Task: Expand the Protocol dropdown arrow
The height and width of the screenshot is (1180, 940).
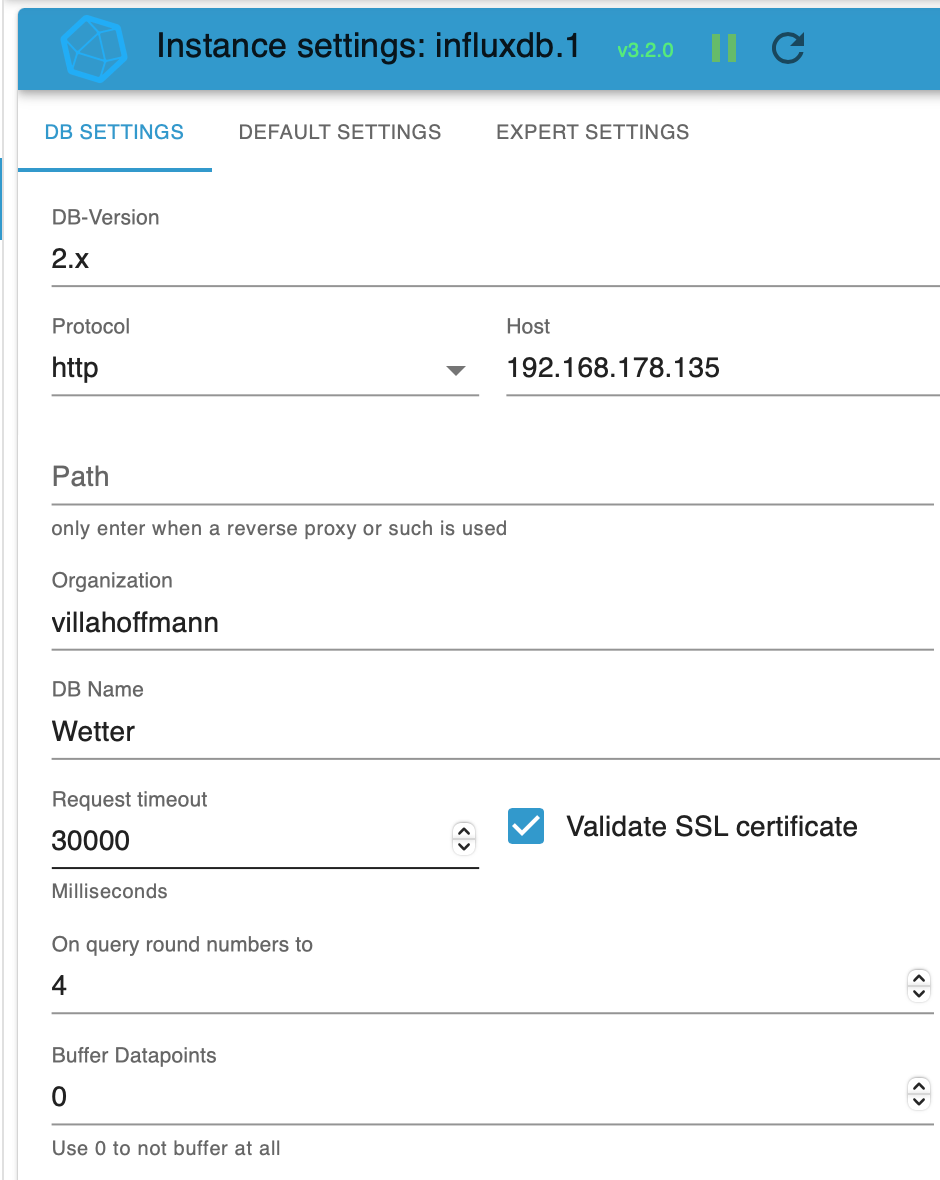Action: (456, 370)
